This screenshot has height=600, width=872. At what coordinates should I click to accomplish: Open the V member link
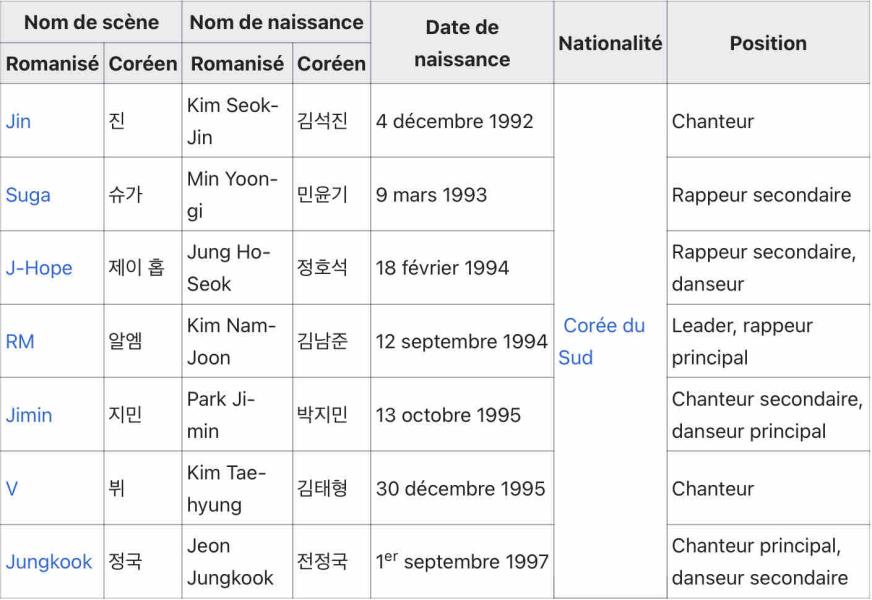coord(12,489)
